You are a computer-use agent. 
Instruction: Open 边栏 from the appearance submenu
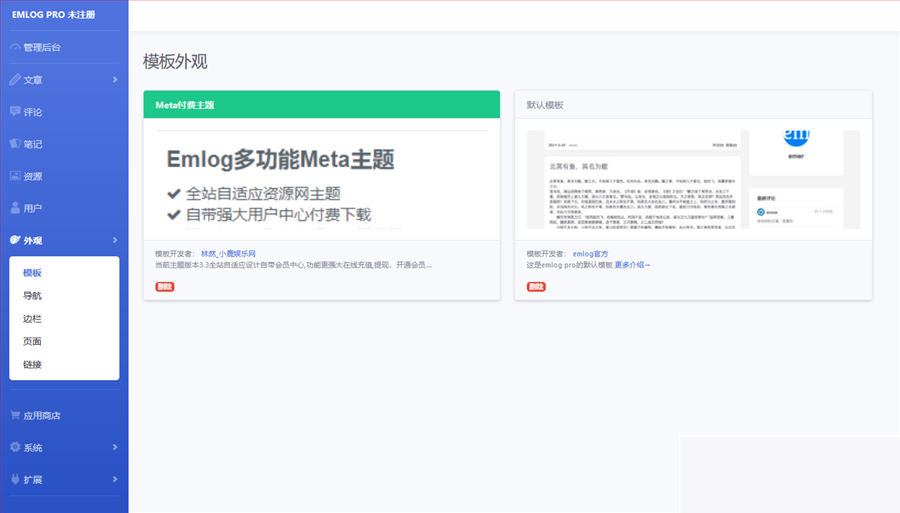(x=32, y=319)
